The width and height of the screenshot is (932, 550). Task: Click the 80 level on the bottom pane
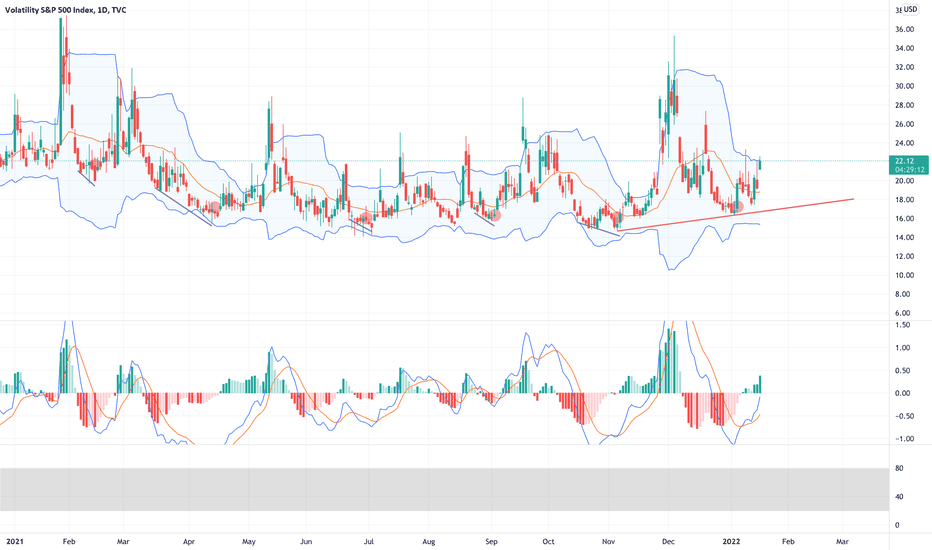pos(899,469)
